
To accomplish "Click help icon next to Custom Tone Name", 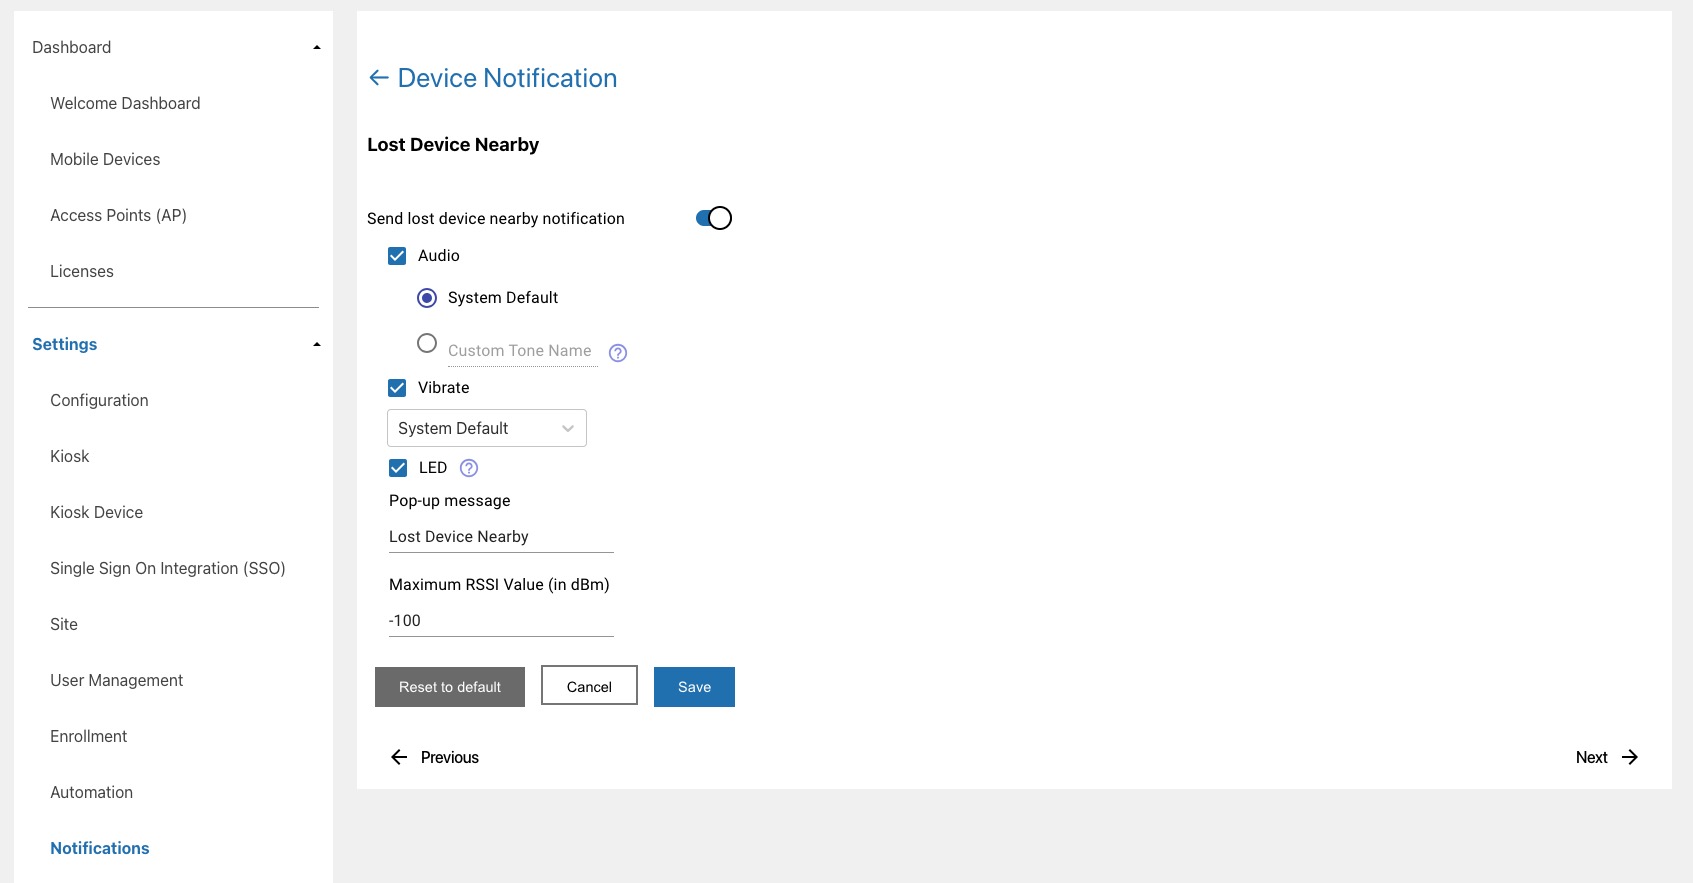I will pyautogui.click(x=618, y=353).
